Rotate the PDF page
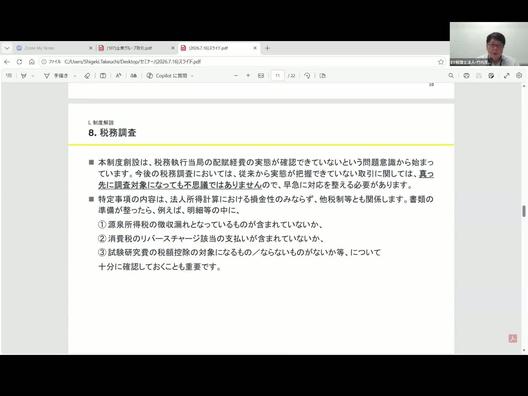 pyautogui.click(x=307, y=76)
